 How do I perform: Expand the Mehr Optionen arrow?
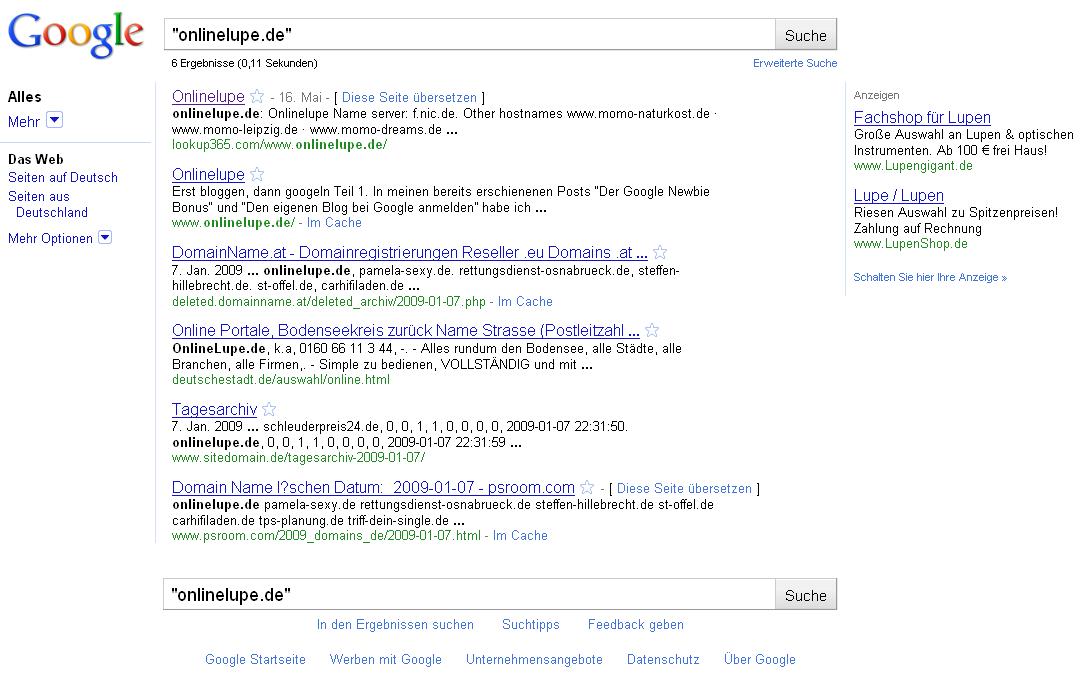click(104, 237)
